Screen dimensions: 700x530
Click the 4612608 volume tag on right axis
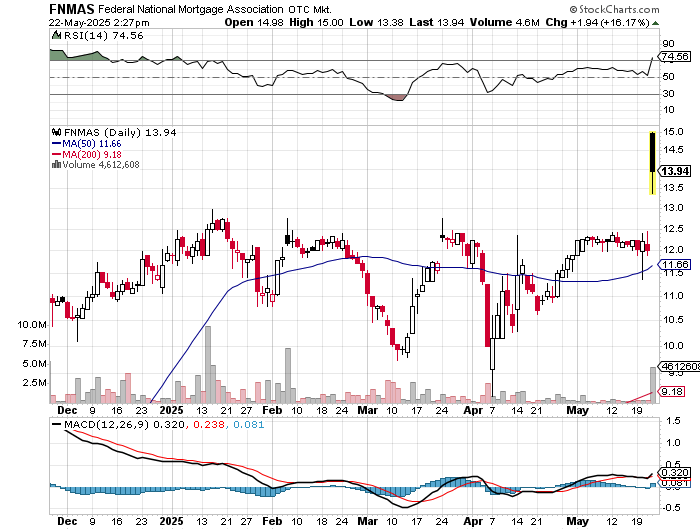pyautogui.click(x=679, y=366)
